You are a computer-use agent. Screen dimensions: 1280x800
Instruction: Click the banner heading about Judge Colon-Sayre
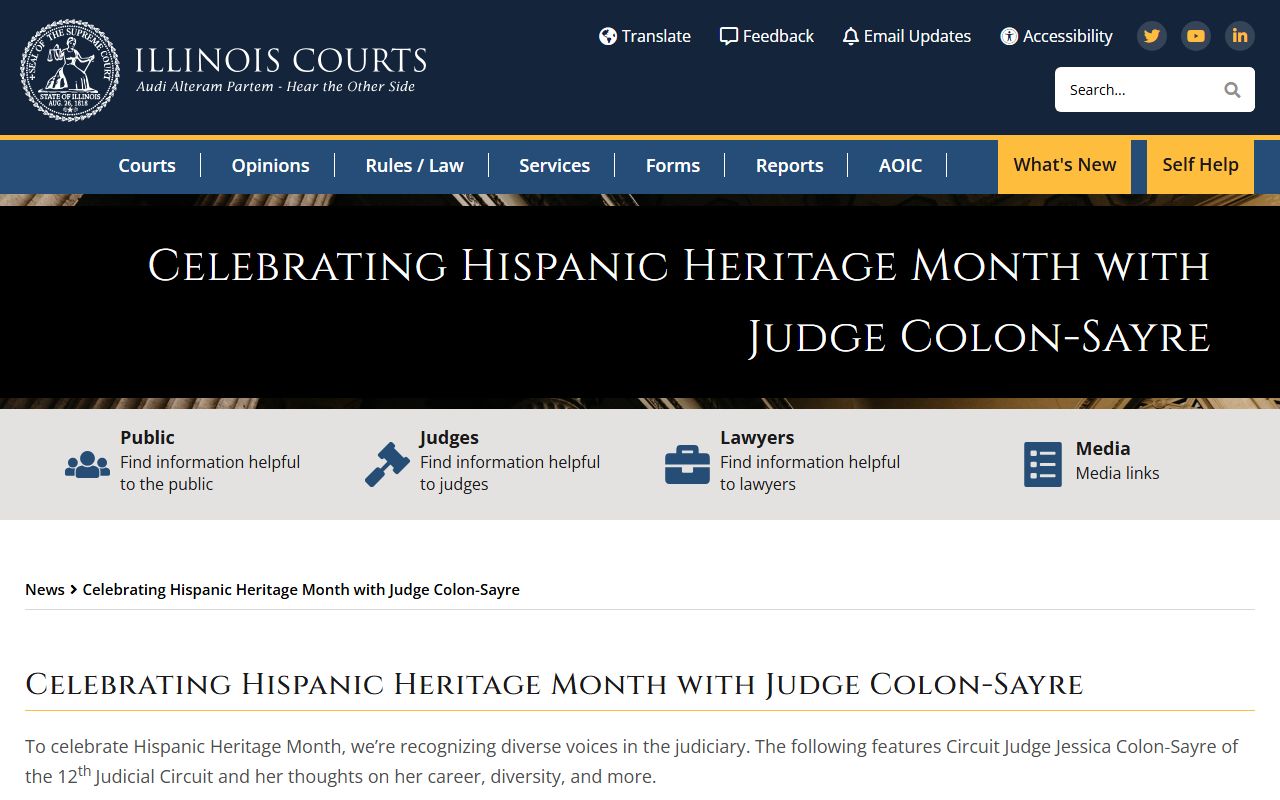coord(679,301)
